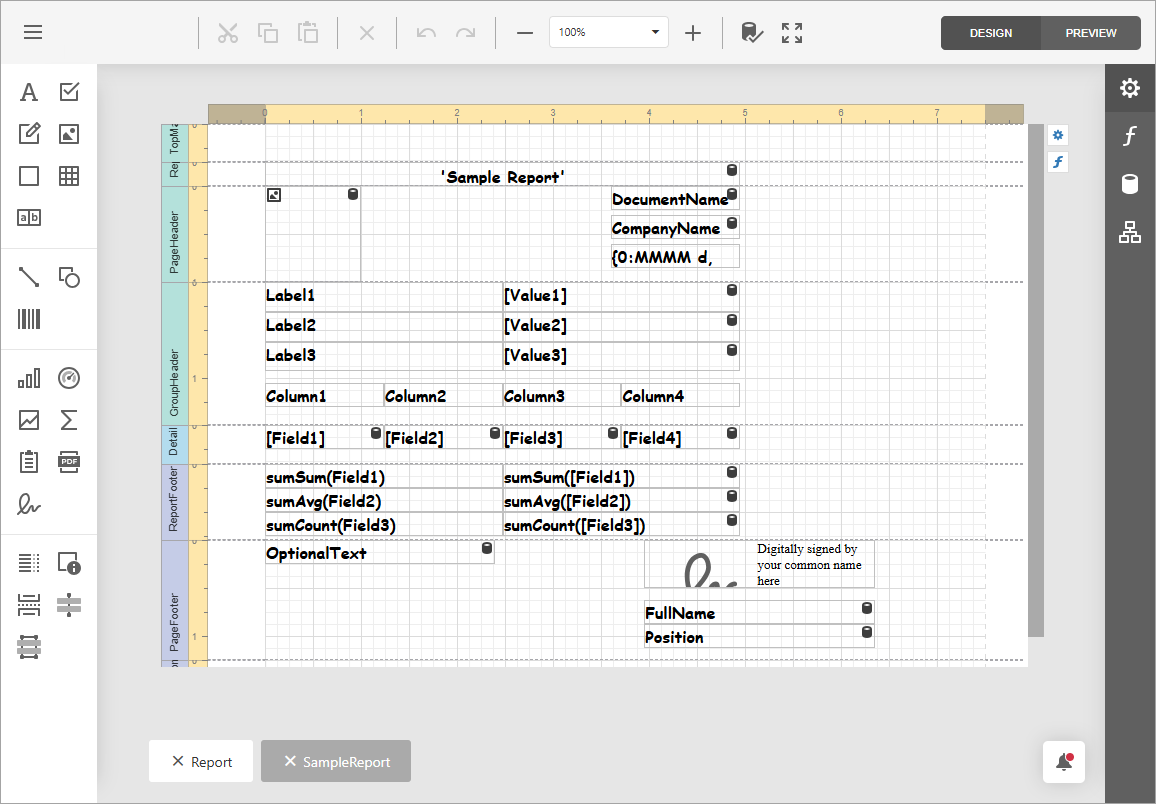Select the OptionalText label
Image resolution: width=1156 pixels, height=804 pixels.
coord(380,553)
